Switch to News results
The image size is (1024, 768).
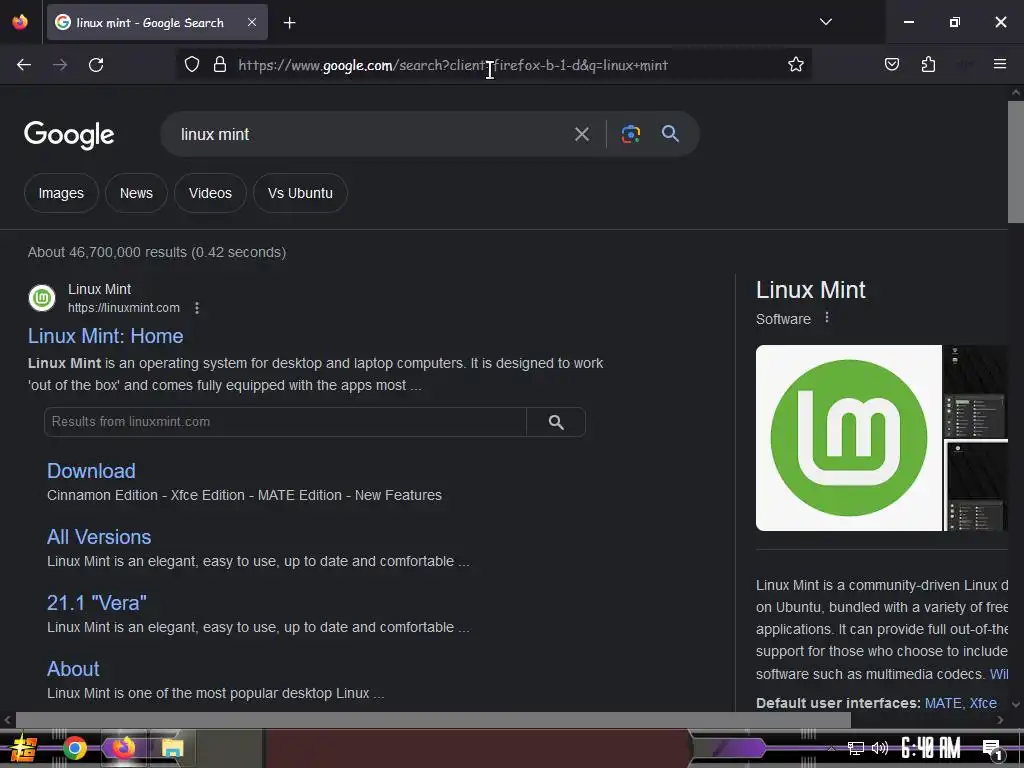click(x=136, y=193)
